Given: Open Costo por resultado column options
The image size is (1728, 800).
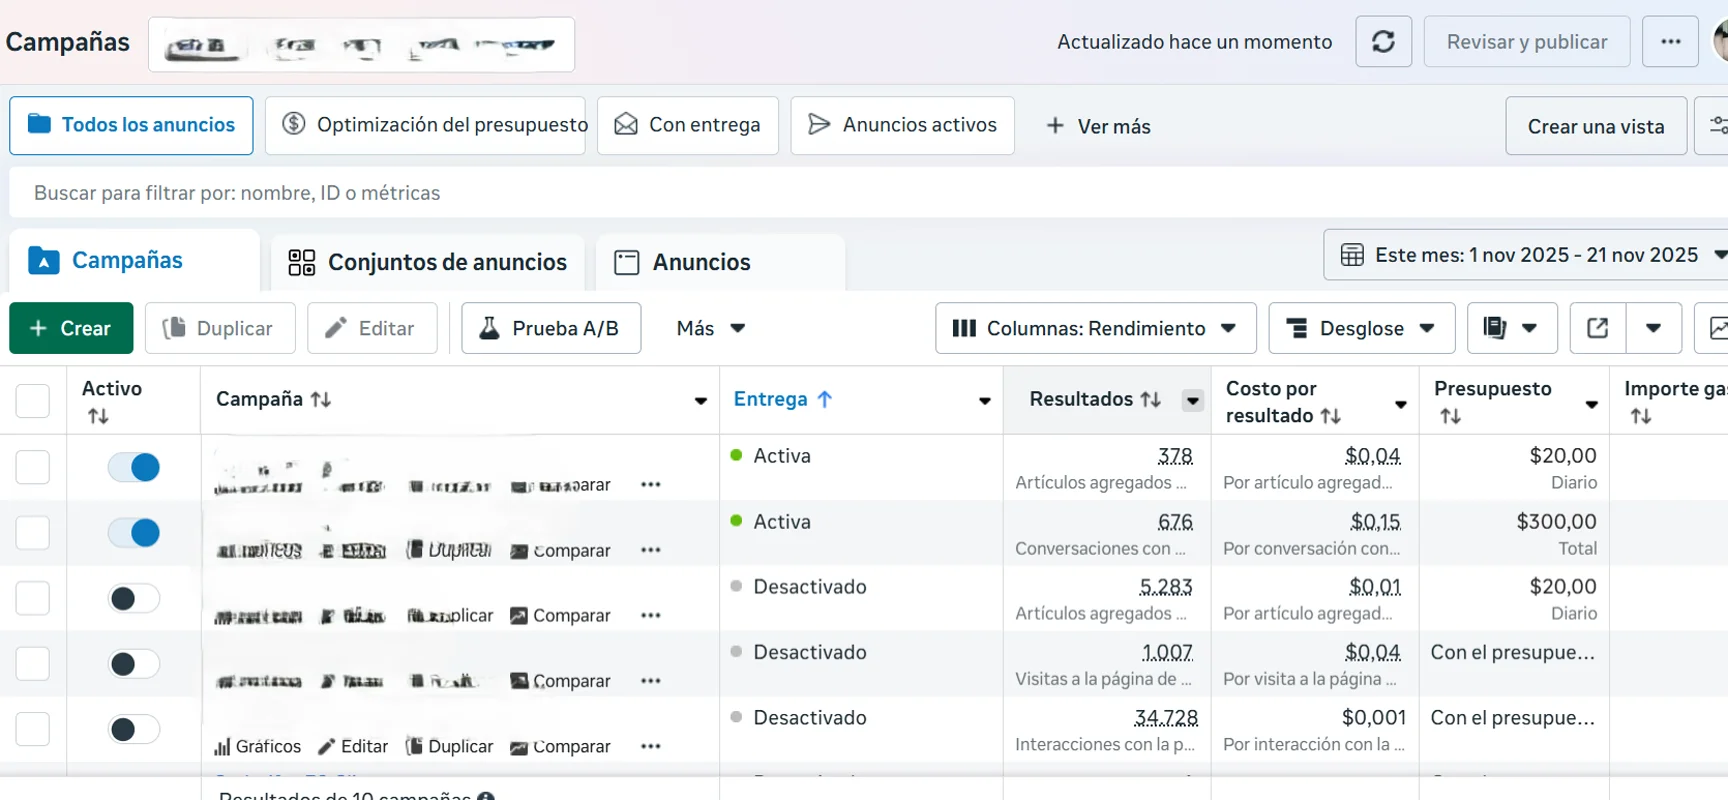Looking at the screenshot, I should (1401, 404).
